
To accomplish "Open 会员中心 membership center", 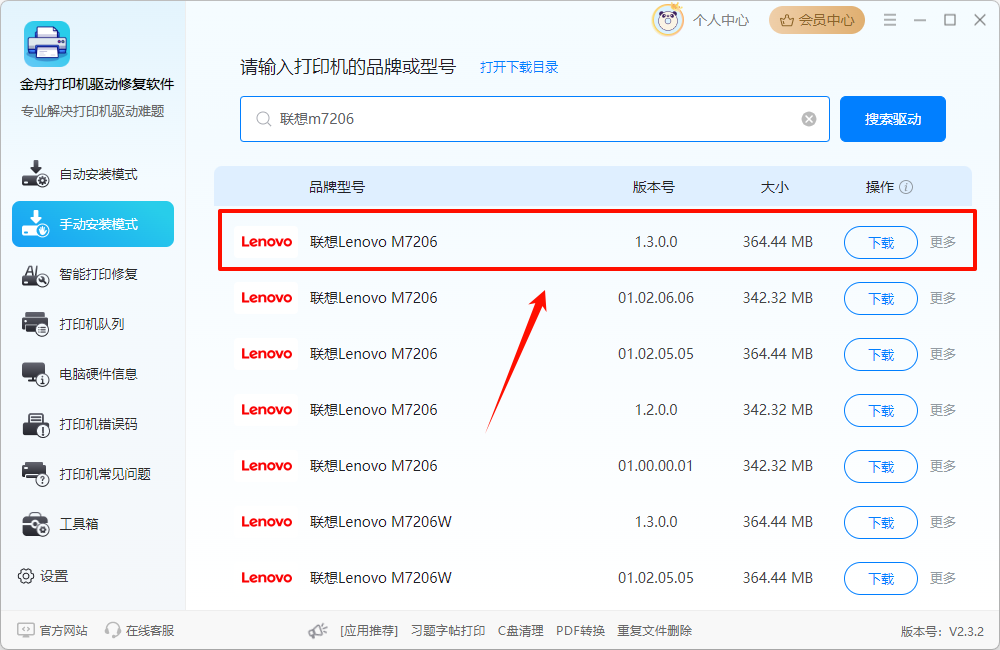I will [816, 19].
